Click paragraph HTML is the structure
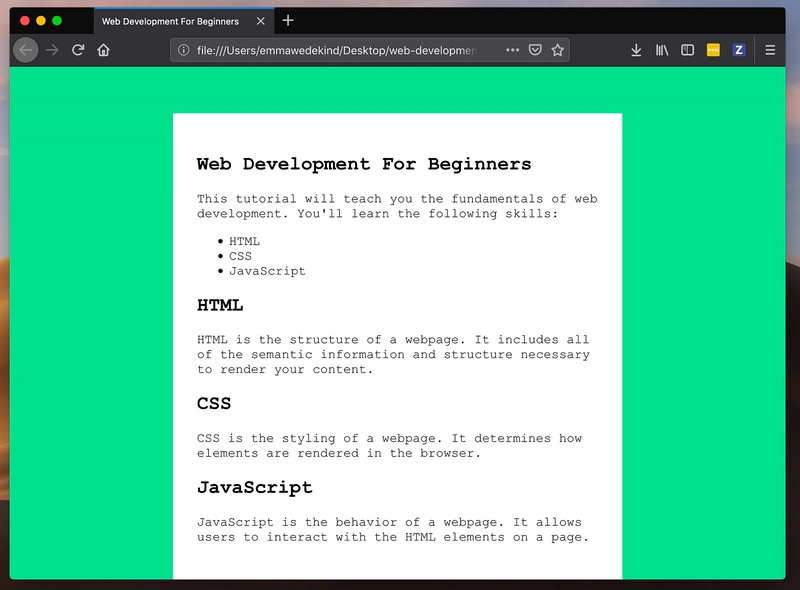 393,354
